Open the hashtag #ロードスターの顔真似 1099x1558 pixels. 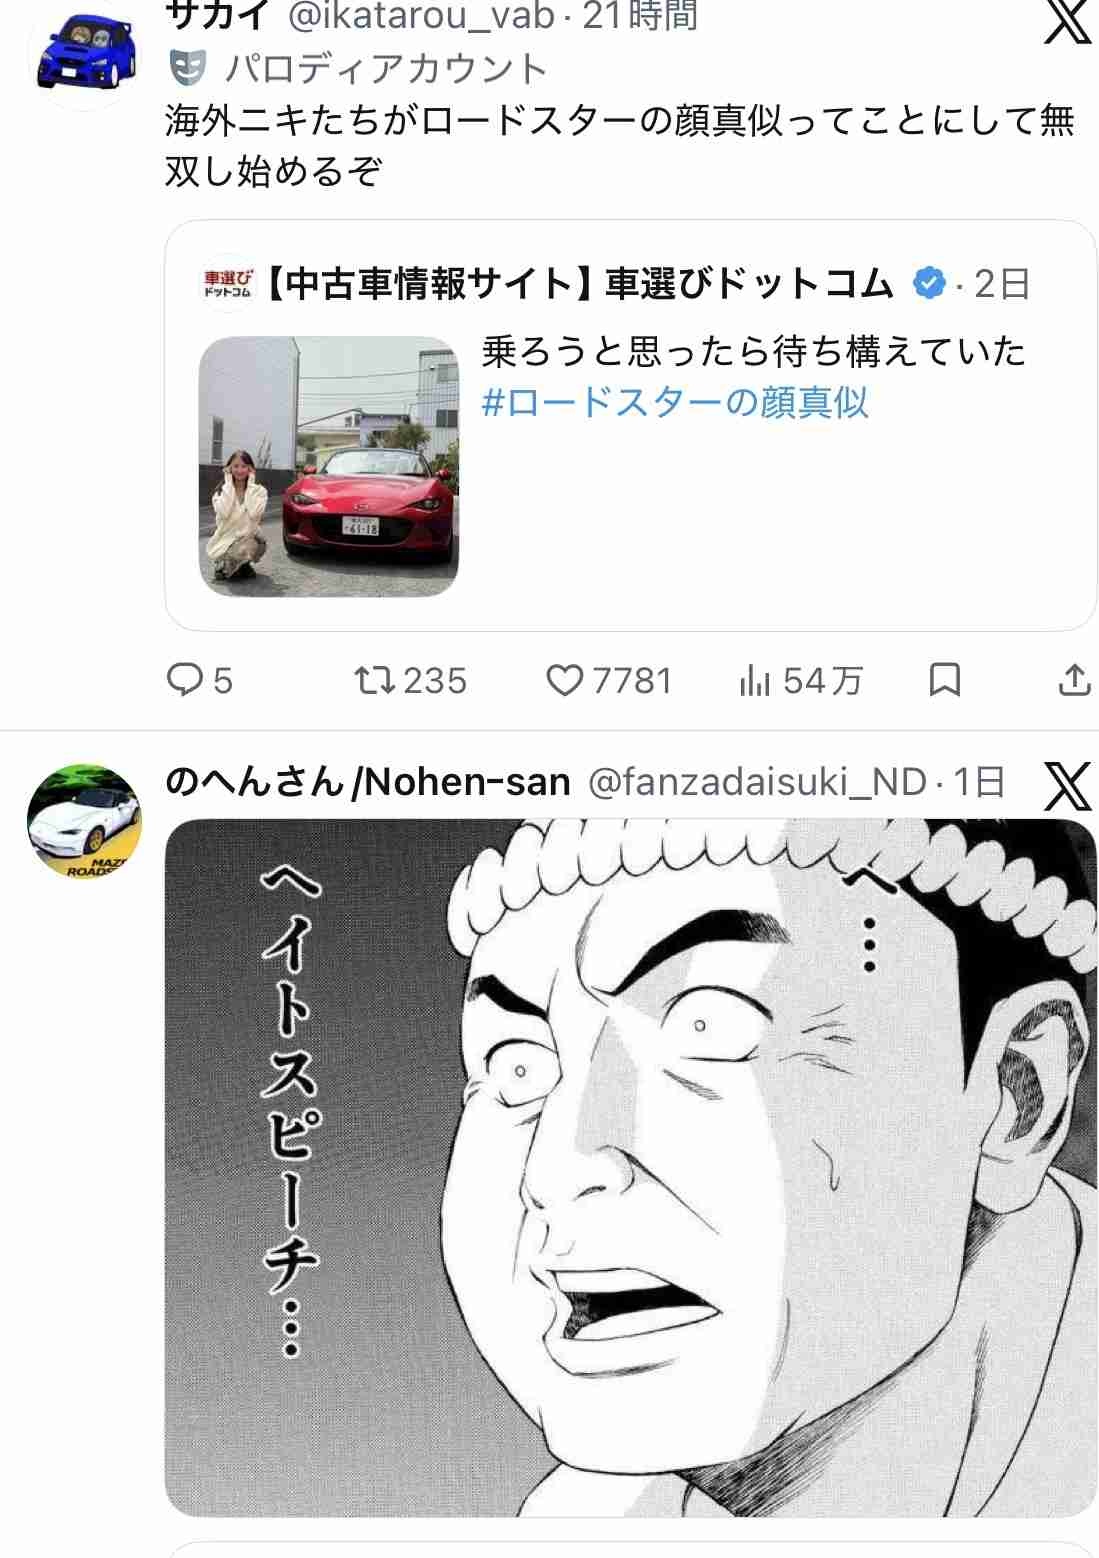(675, 403)
